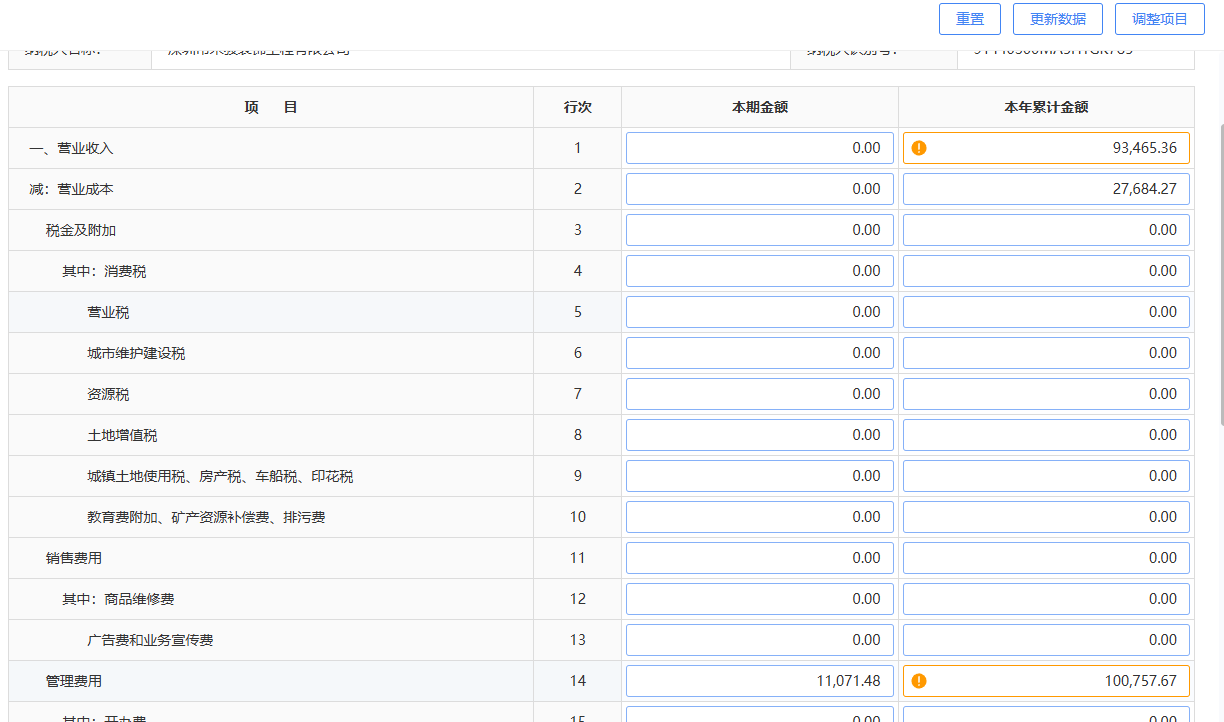Edit the 营业成本 本年累计金额 value 27,684.27
The height and width of the screenshot is (722, 1224).
[x=1046, y=189]
